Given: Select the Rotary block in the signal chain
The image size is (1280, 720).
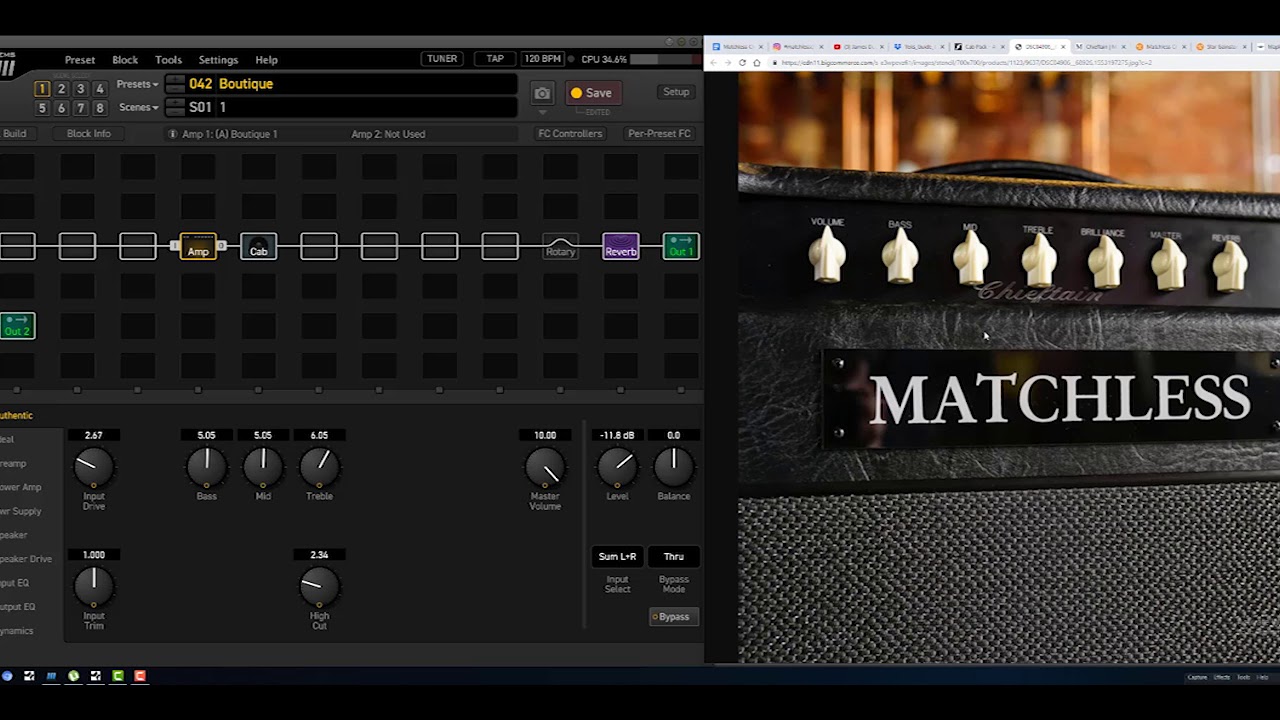Looking at the screenshot, I should (x=560, y=247).
